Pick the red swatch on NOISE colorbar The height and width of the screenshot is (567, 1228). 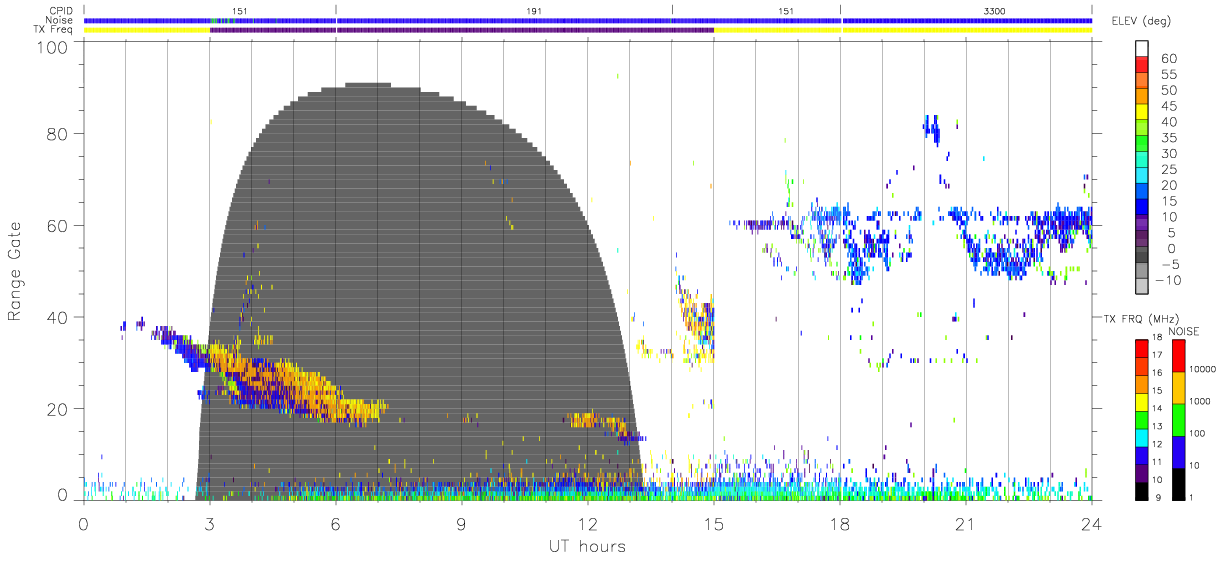1177,356
